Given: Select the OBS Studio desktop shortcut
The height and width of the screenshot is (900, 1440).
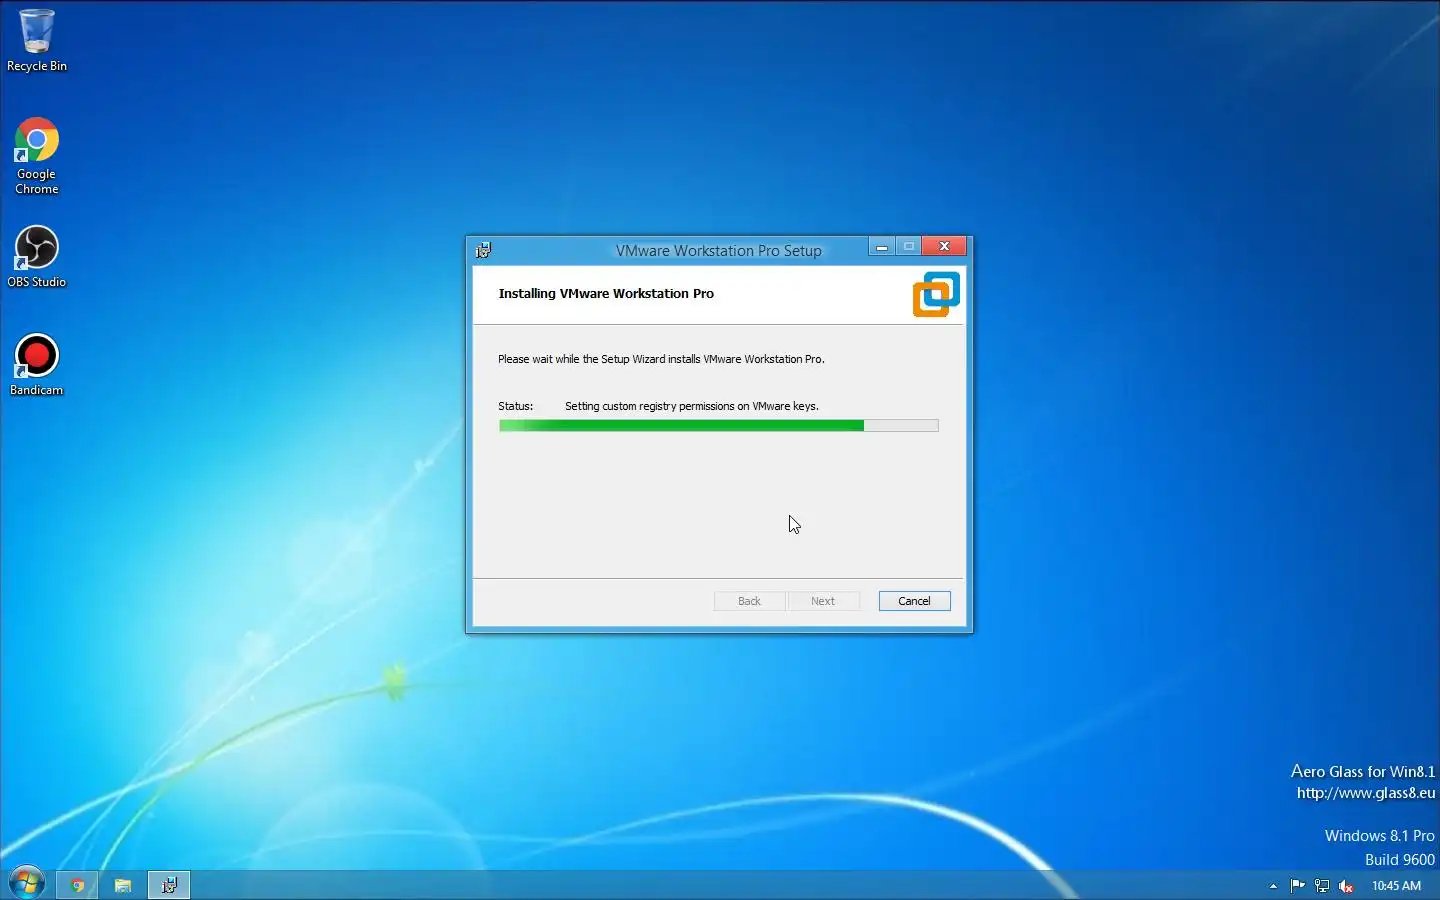Looking at the screenshot, I should tap(36, 257).
